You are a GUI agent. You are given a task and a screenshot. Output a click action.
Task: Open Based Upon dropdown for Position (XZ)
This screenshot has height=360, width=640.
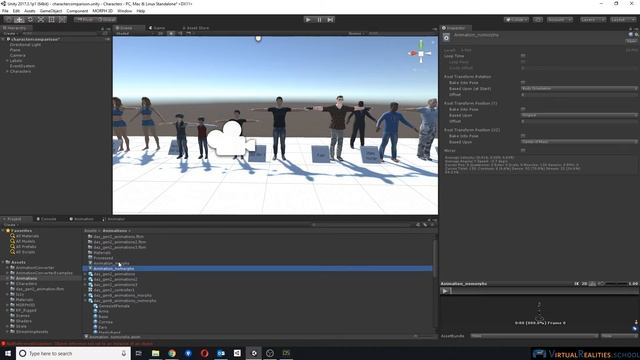579,142
